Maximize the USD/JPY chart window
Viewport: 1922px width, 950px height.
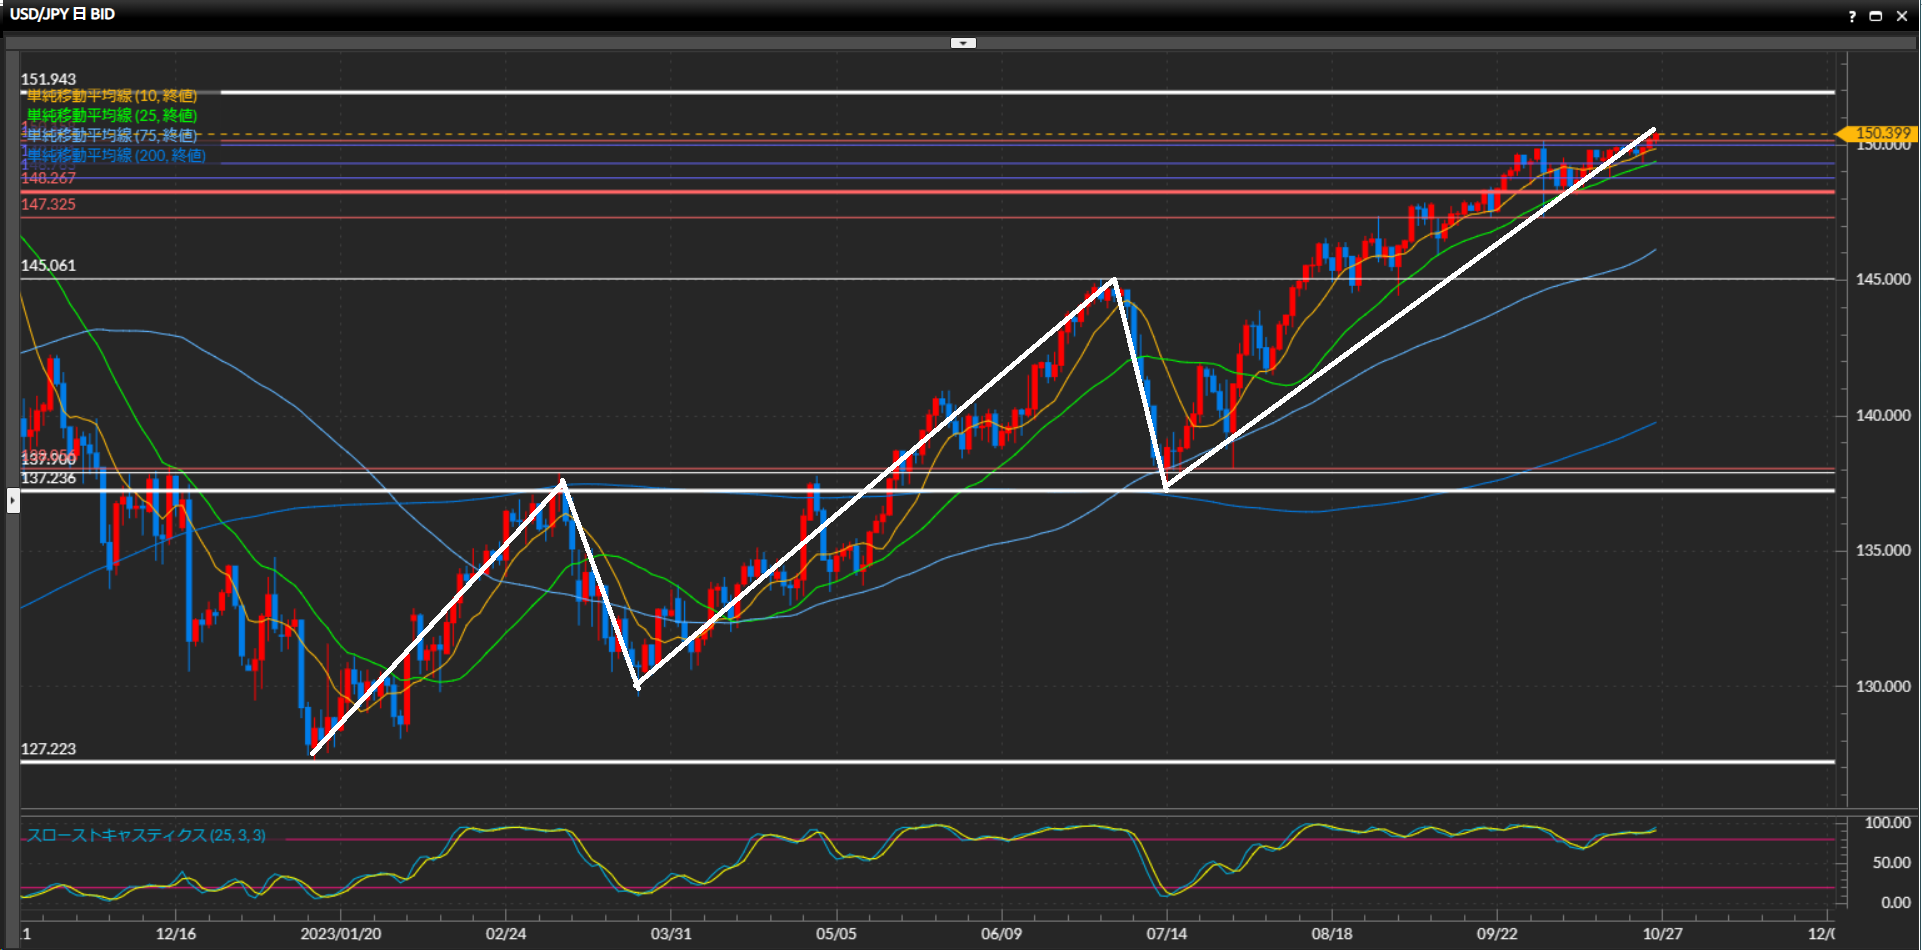(1876, 16)
